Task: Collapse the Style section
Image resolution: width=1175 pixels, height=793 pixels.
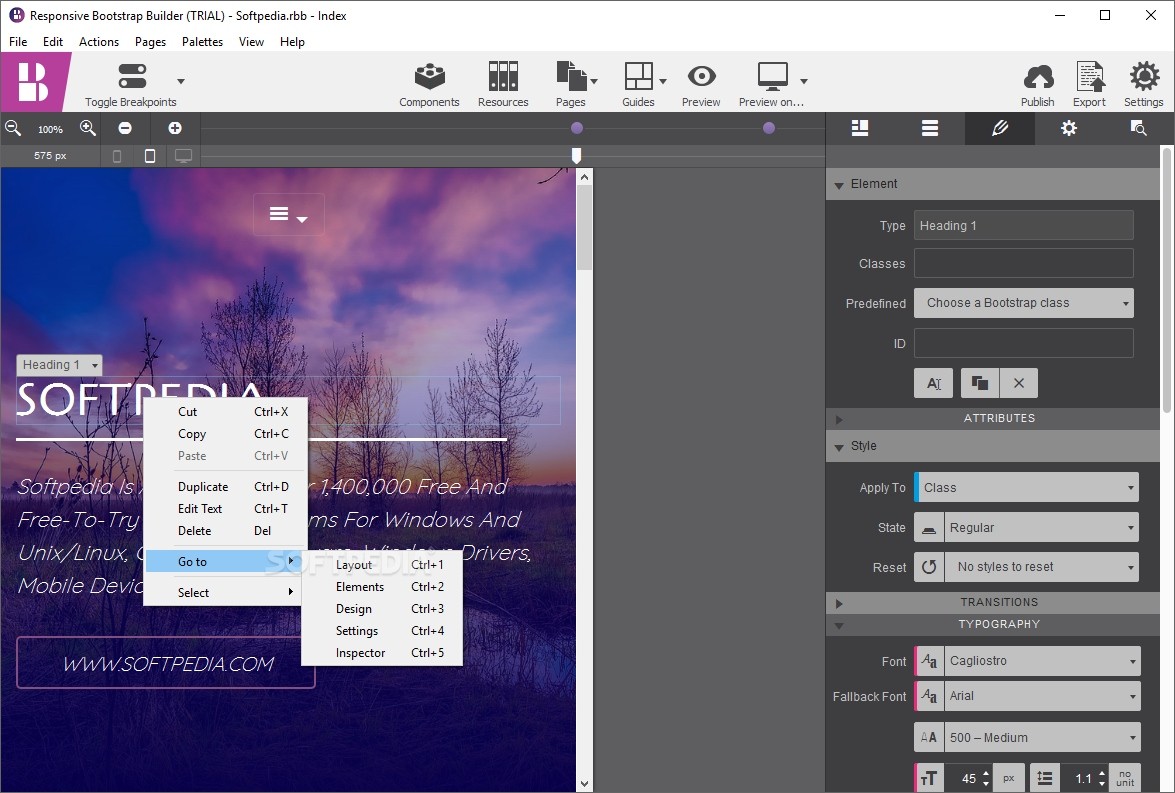Action: point(839,447)
